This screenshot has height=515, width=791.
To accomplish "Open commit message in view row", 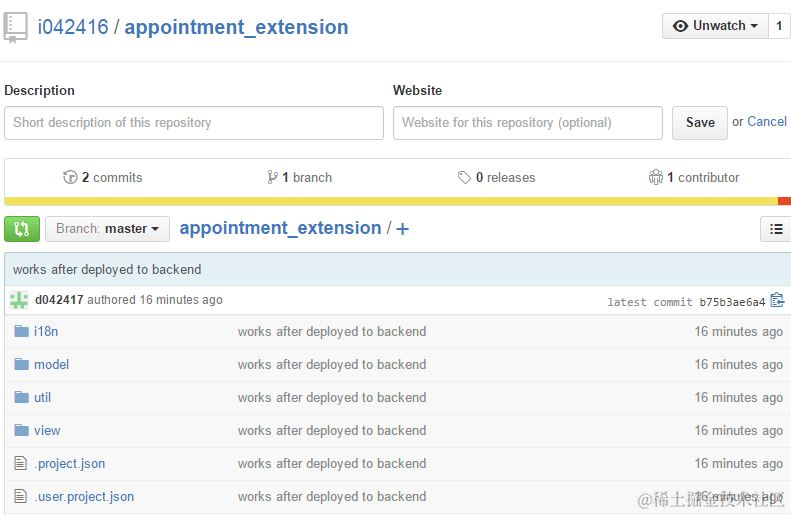I will coord(332,430).
